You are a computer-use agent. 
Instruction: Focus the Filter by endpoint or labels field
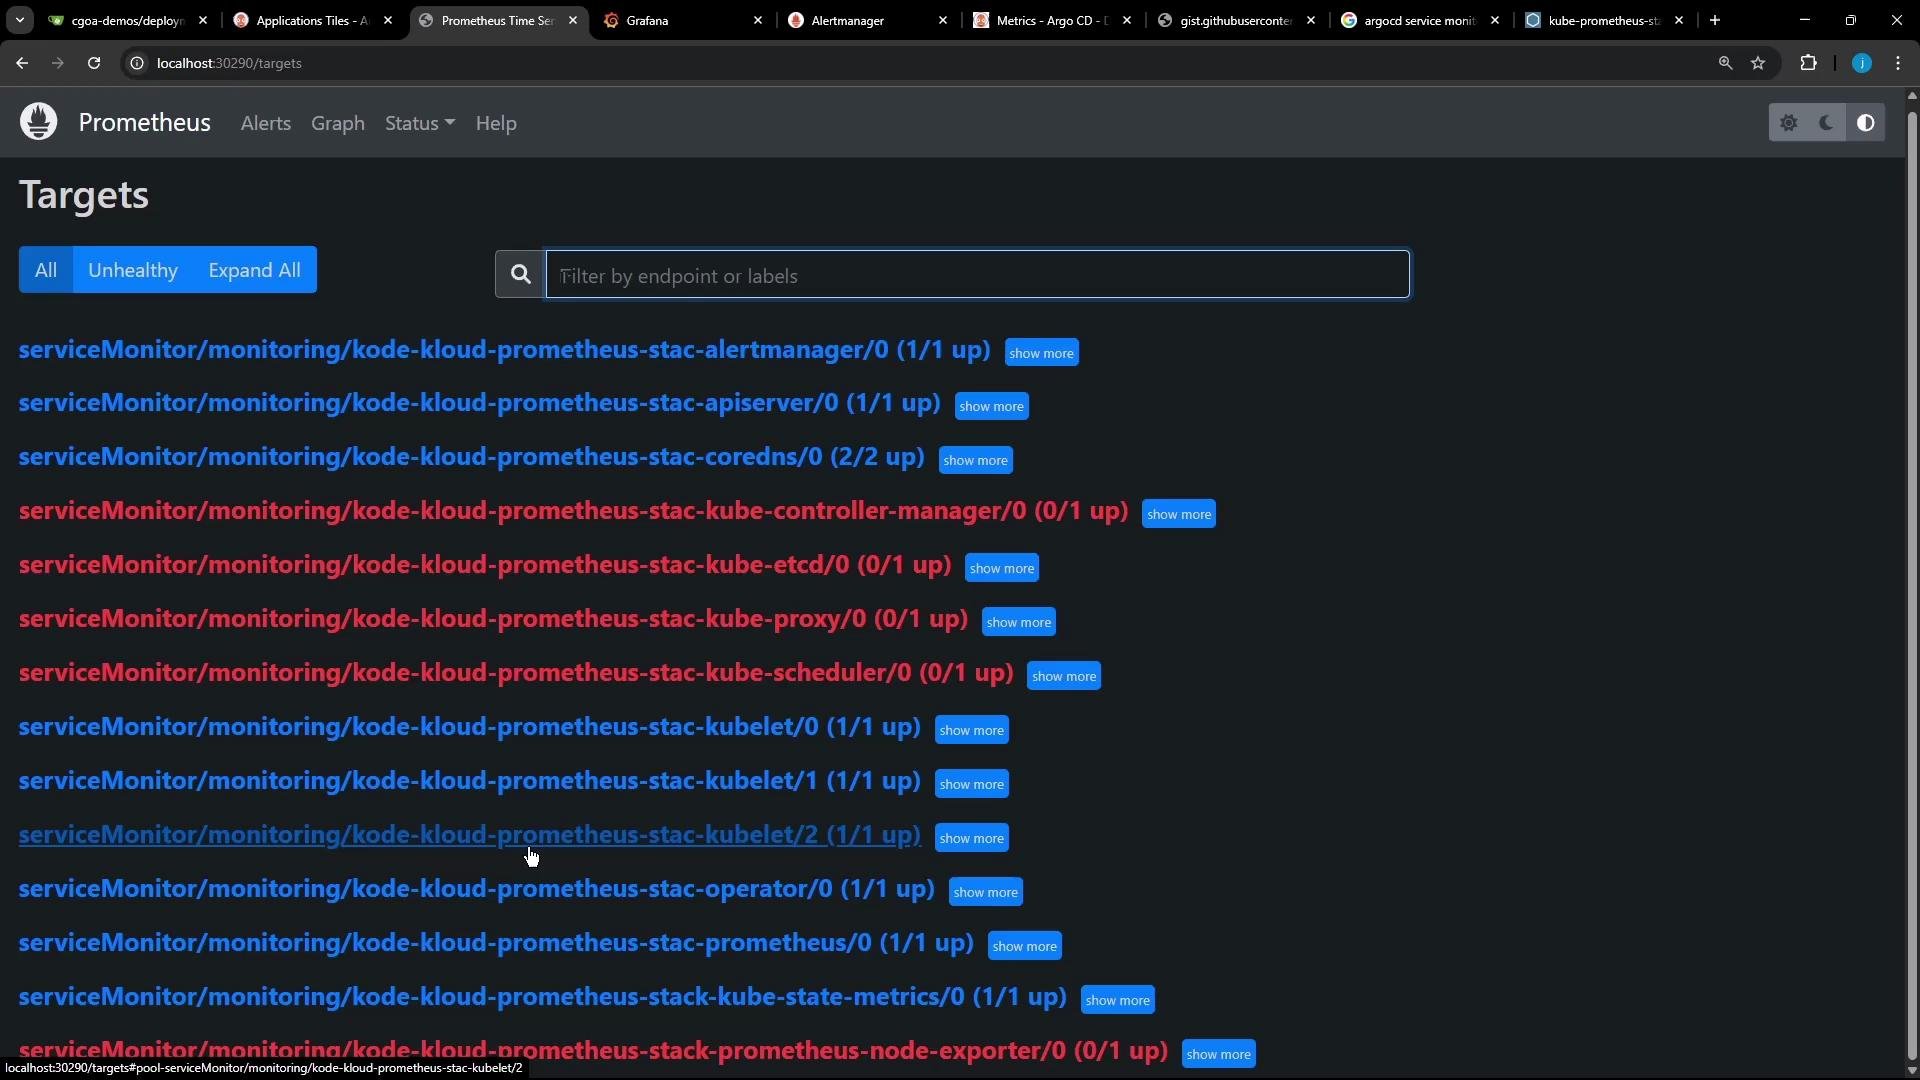(977, 275)
